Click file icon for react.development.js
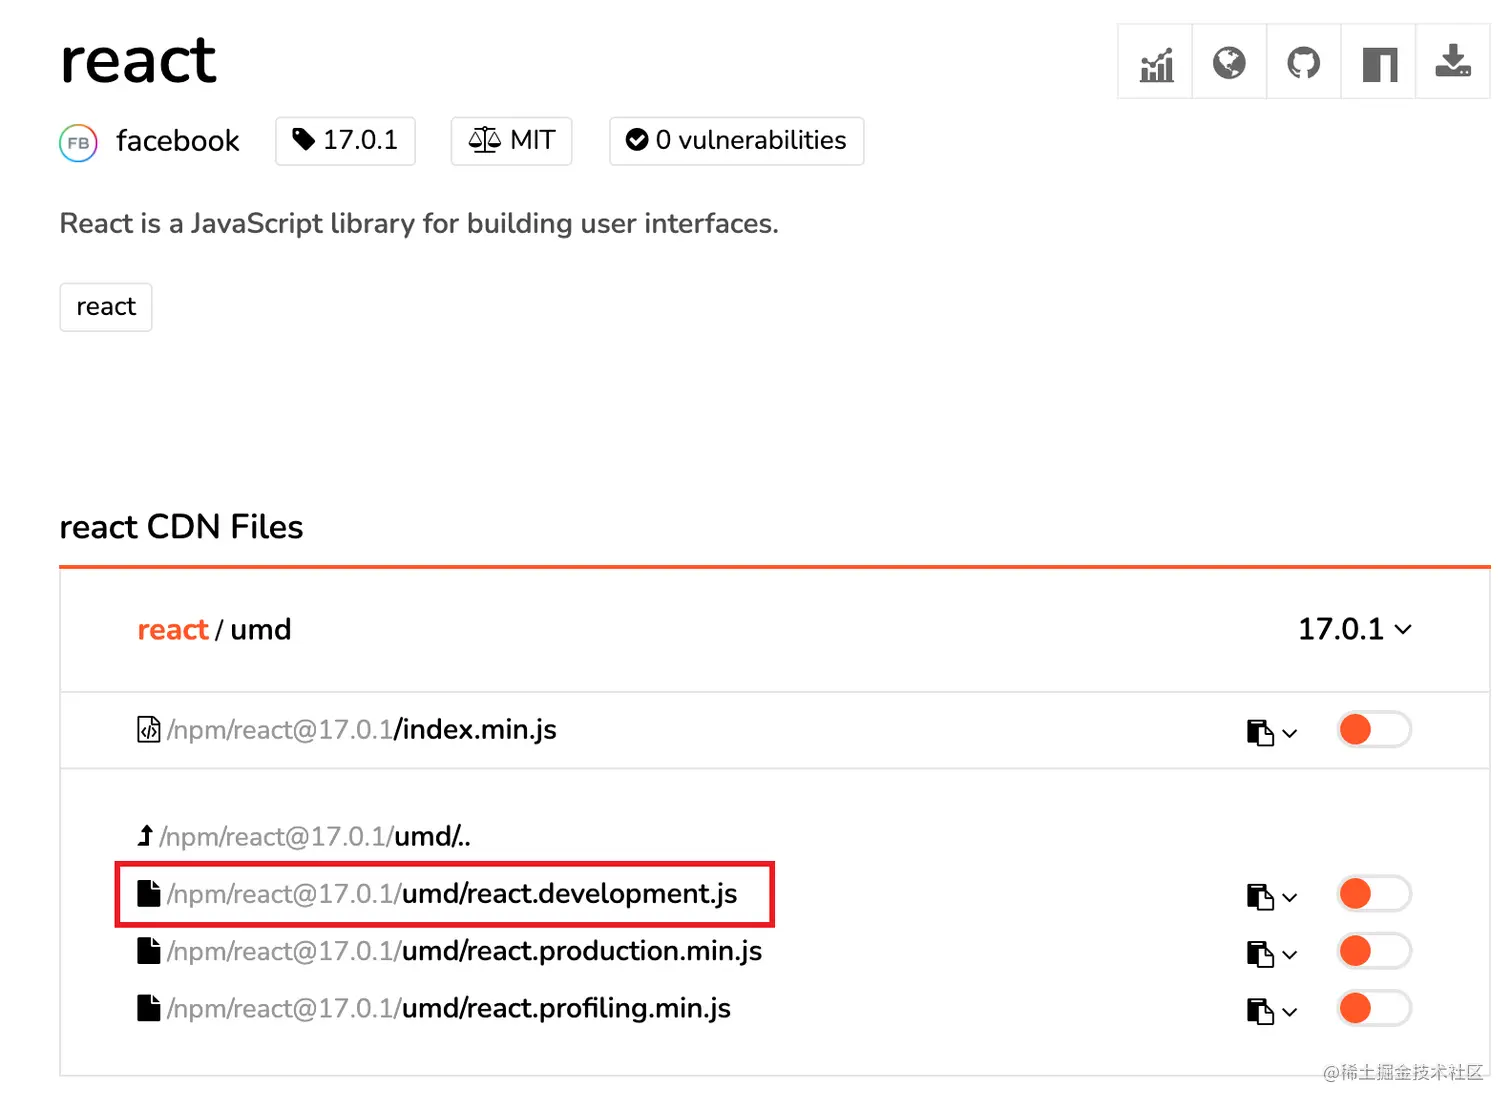Screen dimensions: 1512x1111 click(x=148, y=893)
